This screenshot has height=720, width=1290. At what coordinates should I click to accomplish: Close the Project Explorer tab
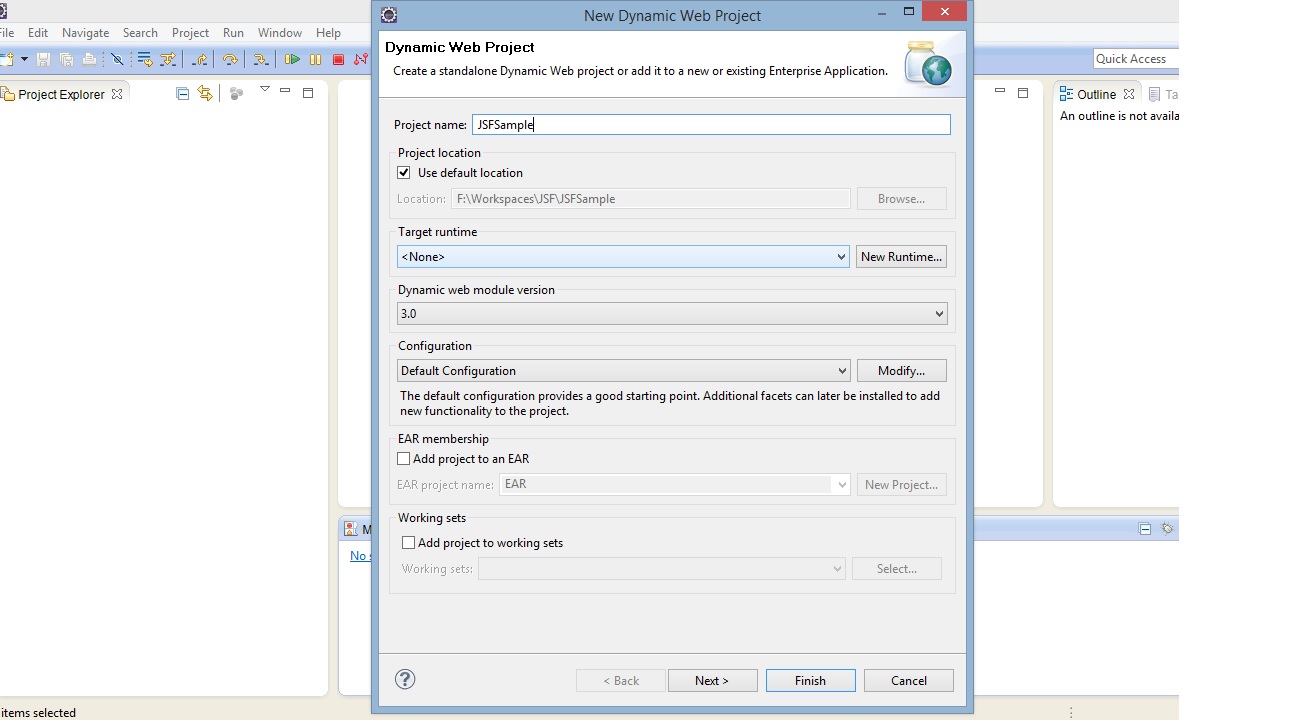(x=117, y=94)
